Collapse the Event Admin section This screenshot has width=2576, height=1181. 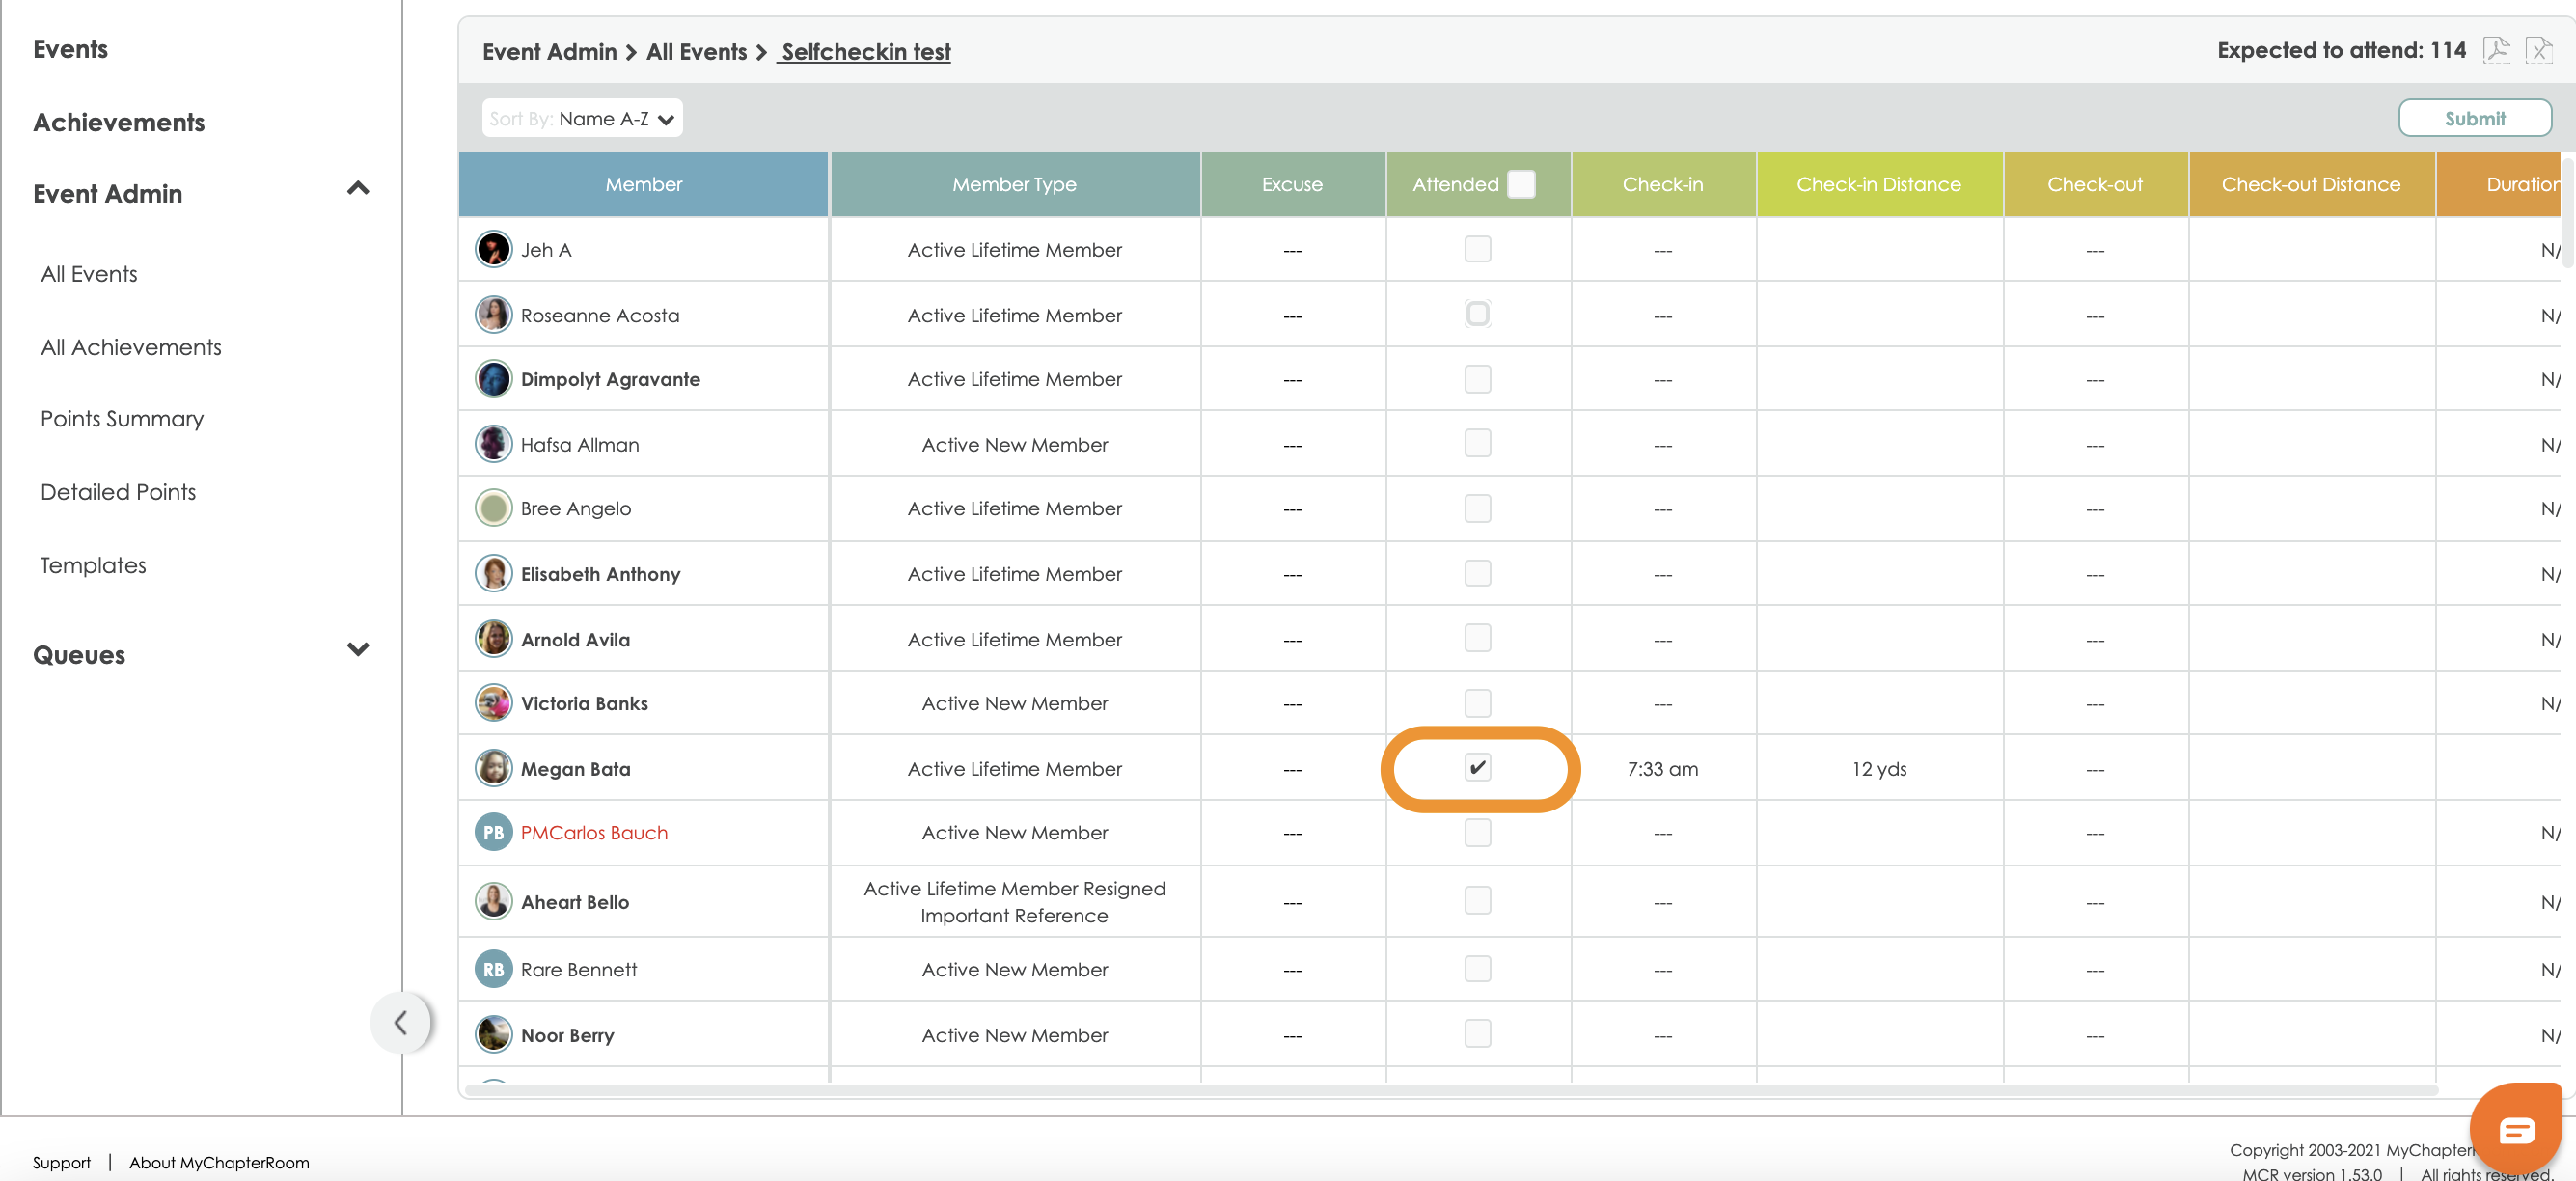(x=357, y=188)
